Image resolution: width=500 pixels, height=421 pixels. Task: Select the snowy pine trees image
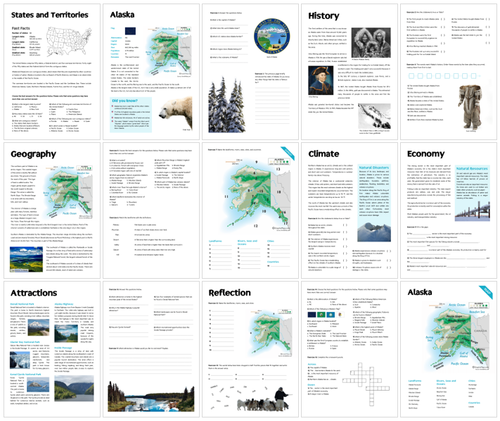click(227, 105)
